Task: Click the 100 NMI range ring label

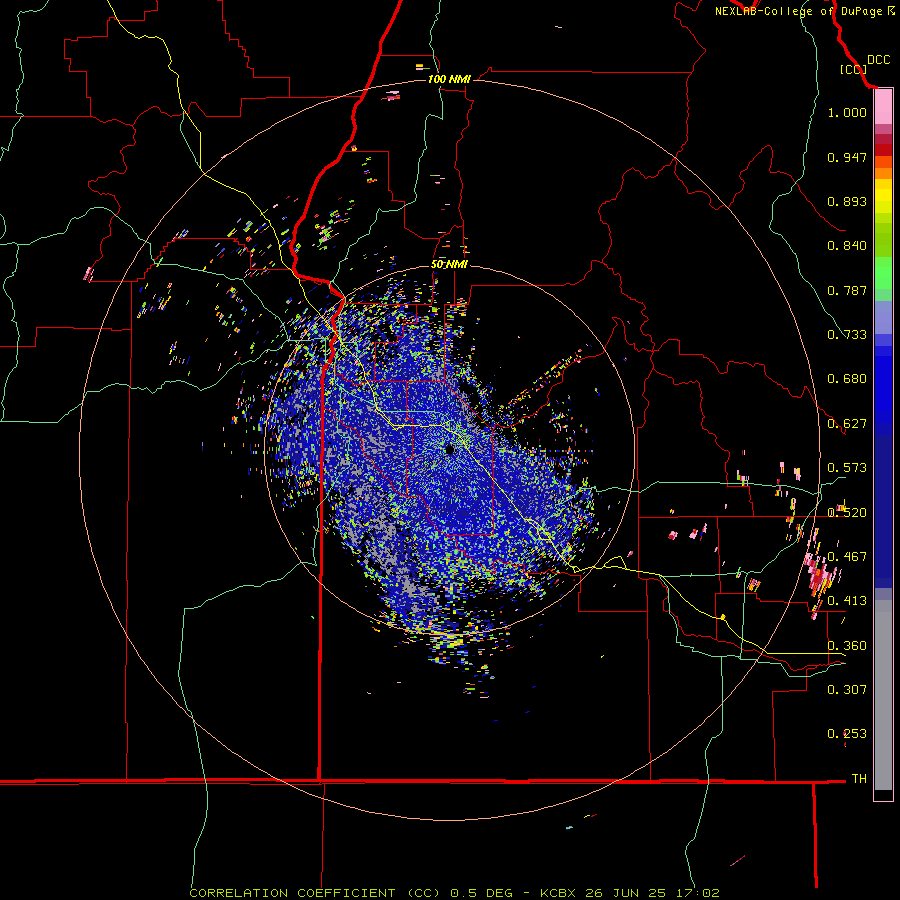Action: point(449,79)
